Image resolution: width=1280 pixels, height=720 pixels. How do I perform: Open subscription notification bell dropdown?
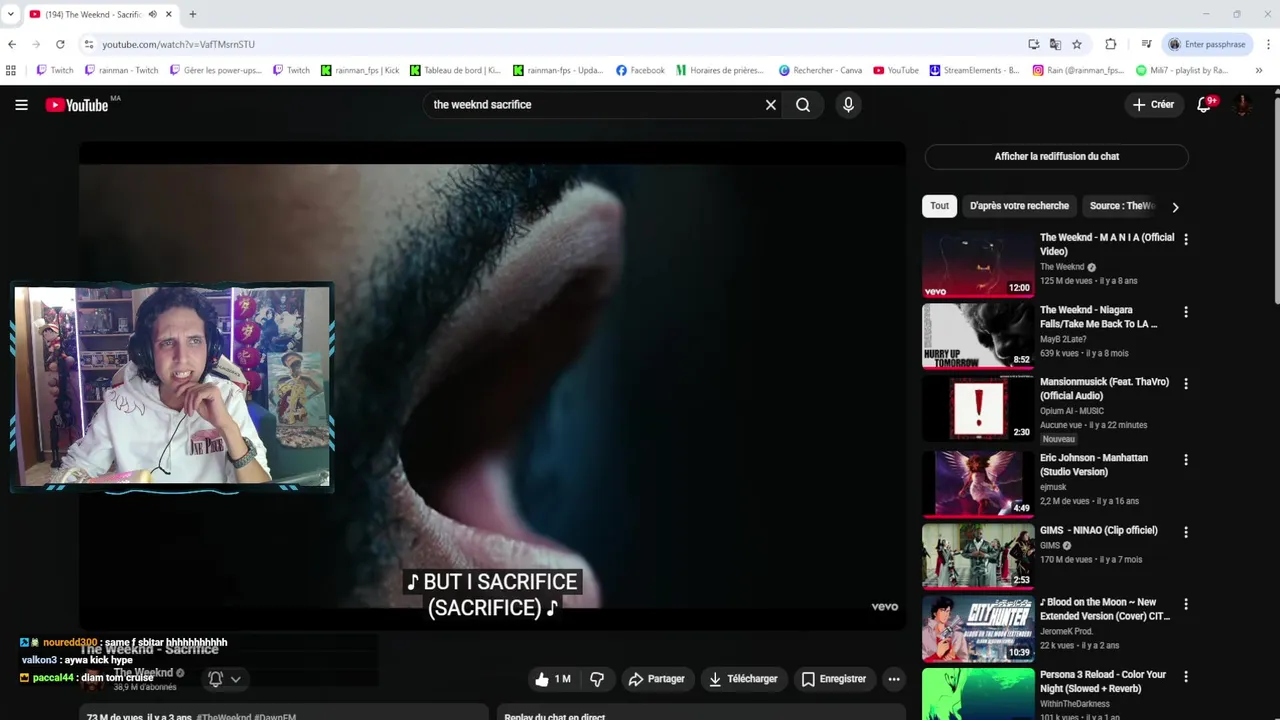tap(224, 679)
